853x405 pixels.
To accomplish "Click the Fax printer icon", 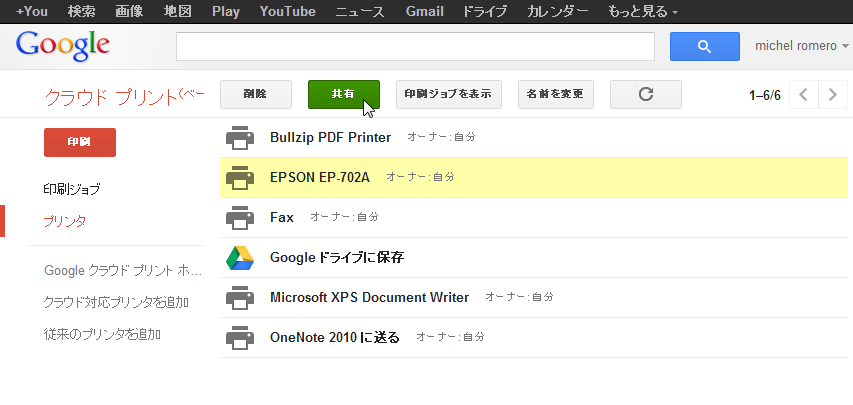I will point(240,218).
